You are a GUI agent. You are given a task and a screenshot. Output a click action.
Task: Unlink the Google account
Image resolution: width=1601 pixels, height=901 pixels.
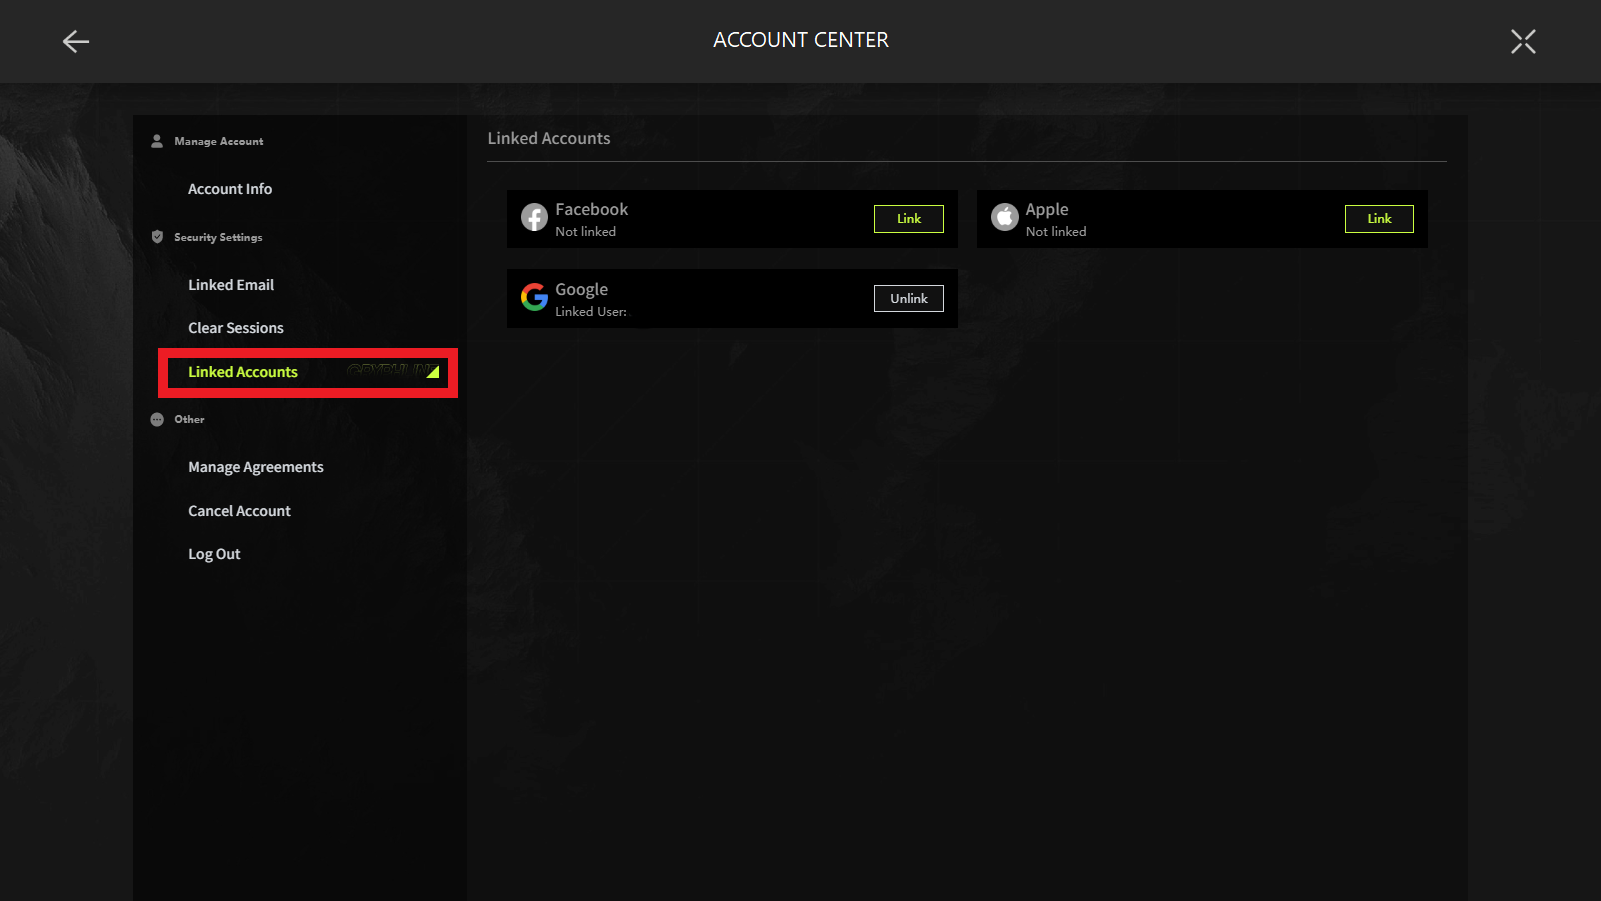click(908, 299)
